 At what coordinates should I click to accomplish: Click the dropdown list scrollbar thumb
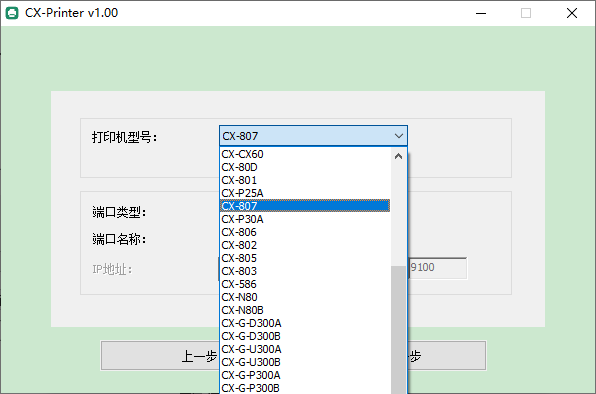click(x=398, y=330)
